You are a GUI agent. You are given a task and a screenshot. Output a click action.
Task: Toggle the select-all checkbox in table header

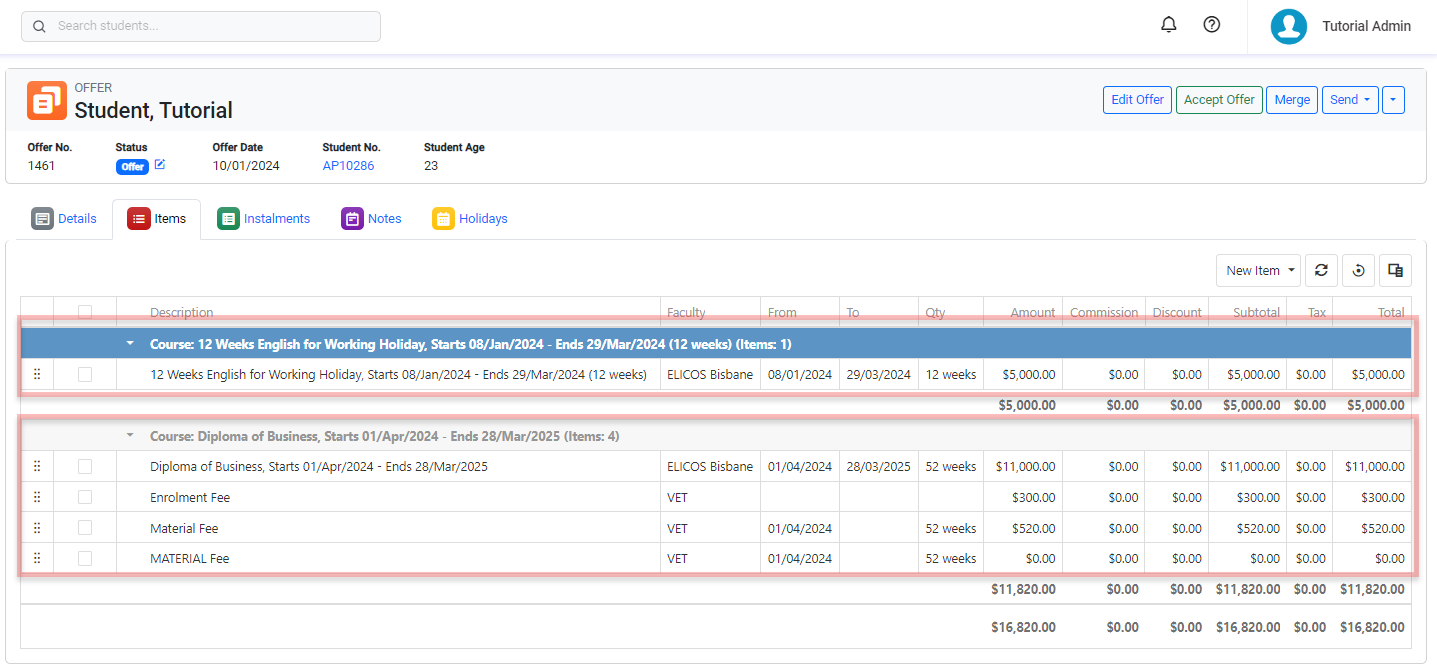85,312
